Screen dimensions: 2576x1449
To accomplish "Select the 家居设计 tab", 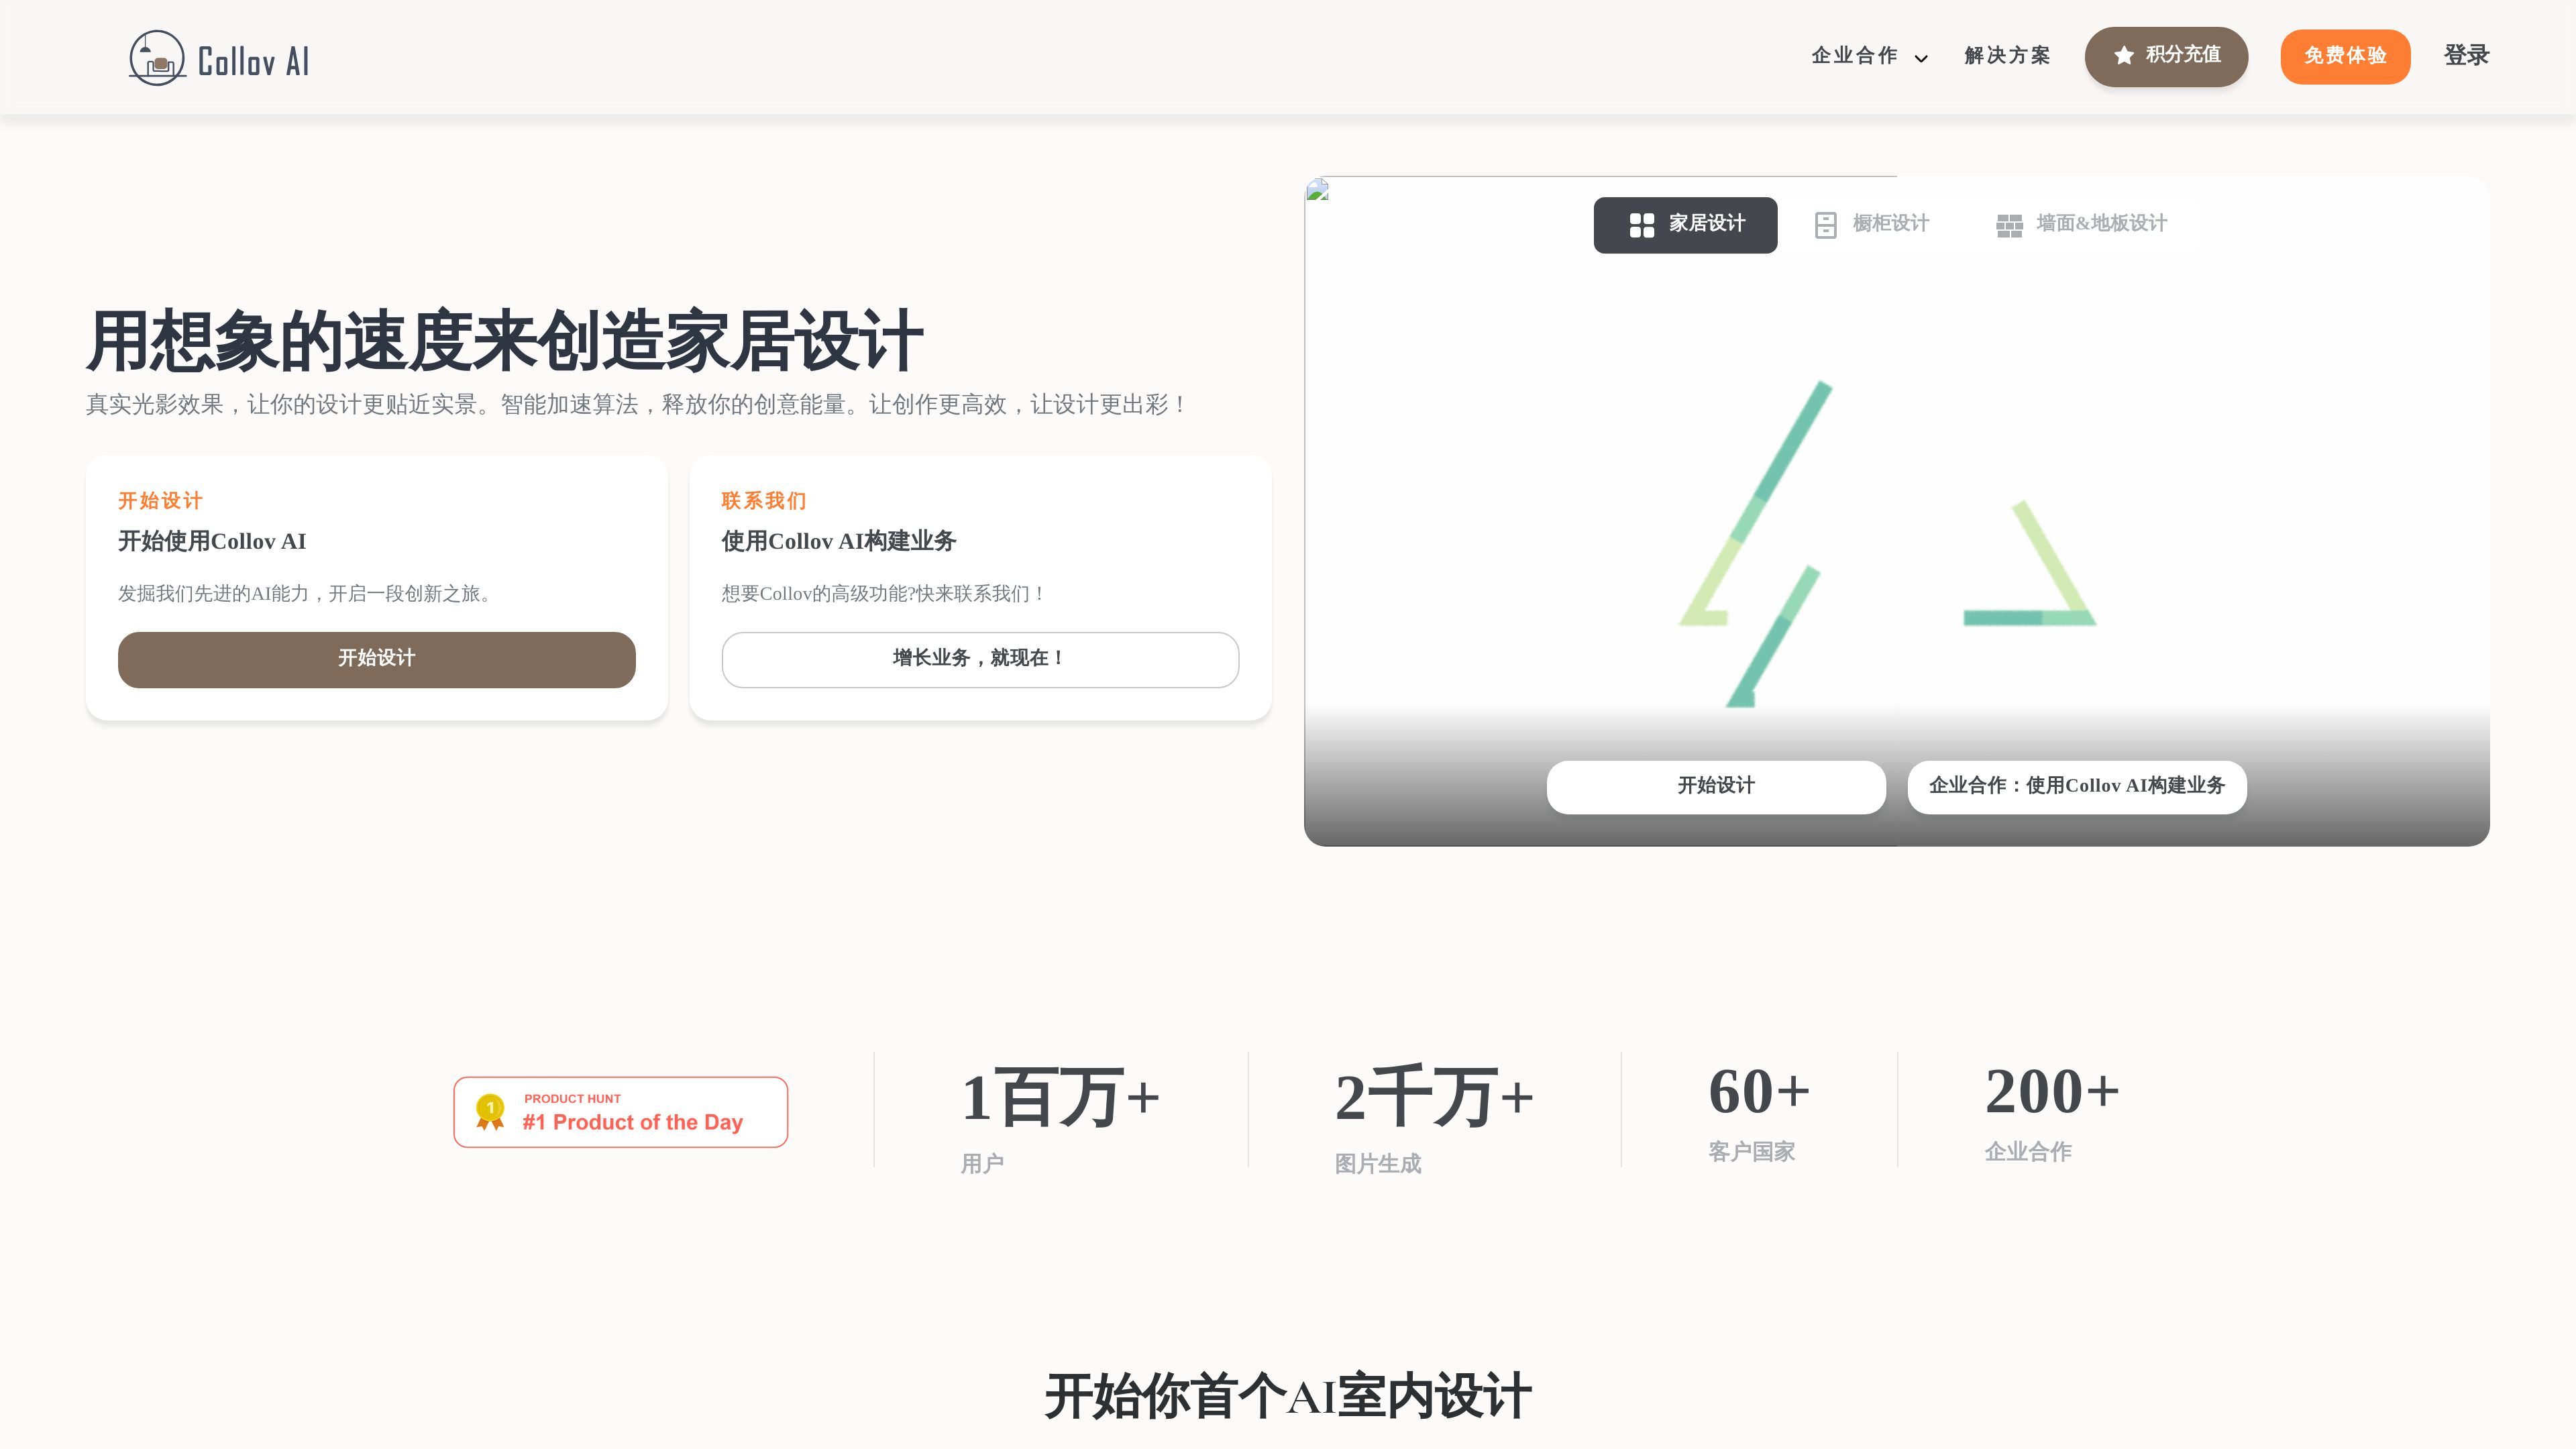I will coord(1685,225).
